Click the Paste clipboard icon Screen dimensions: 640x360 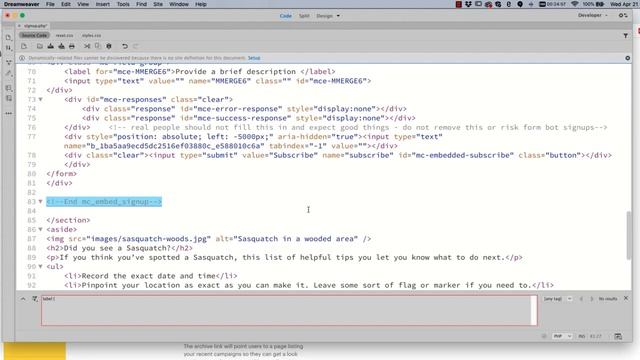tap(109, 46)
